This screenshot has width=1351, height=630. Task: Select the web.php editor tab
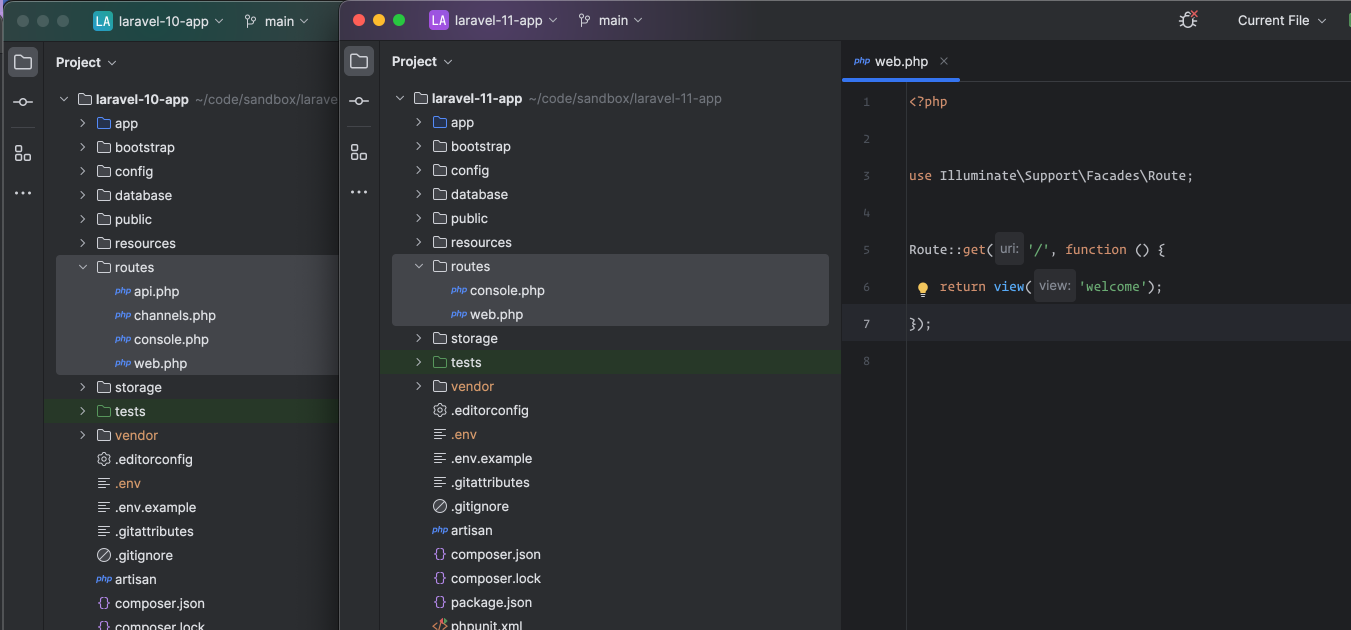[901, 61]
